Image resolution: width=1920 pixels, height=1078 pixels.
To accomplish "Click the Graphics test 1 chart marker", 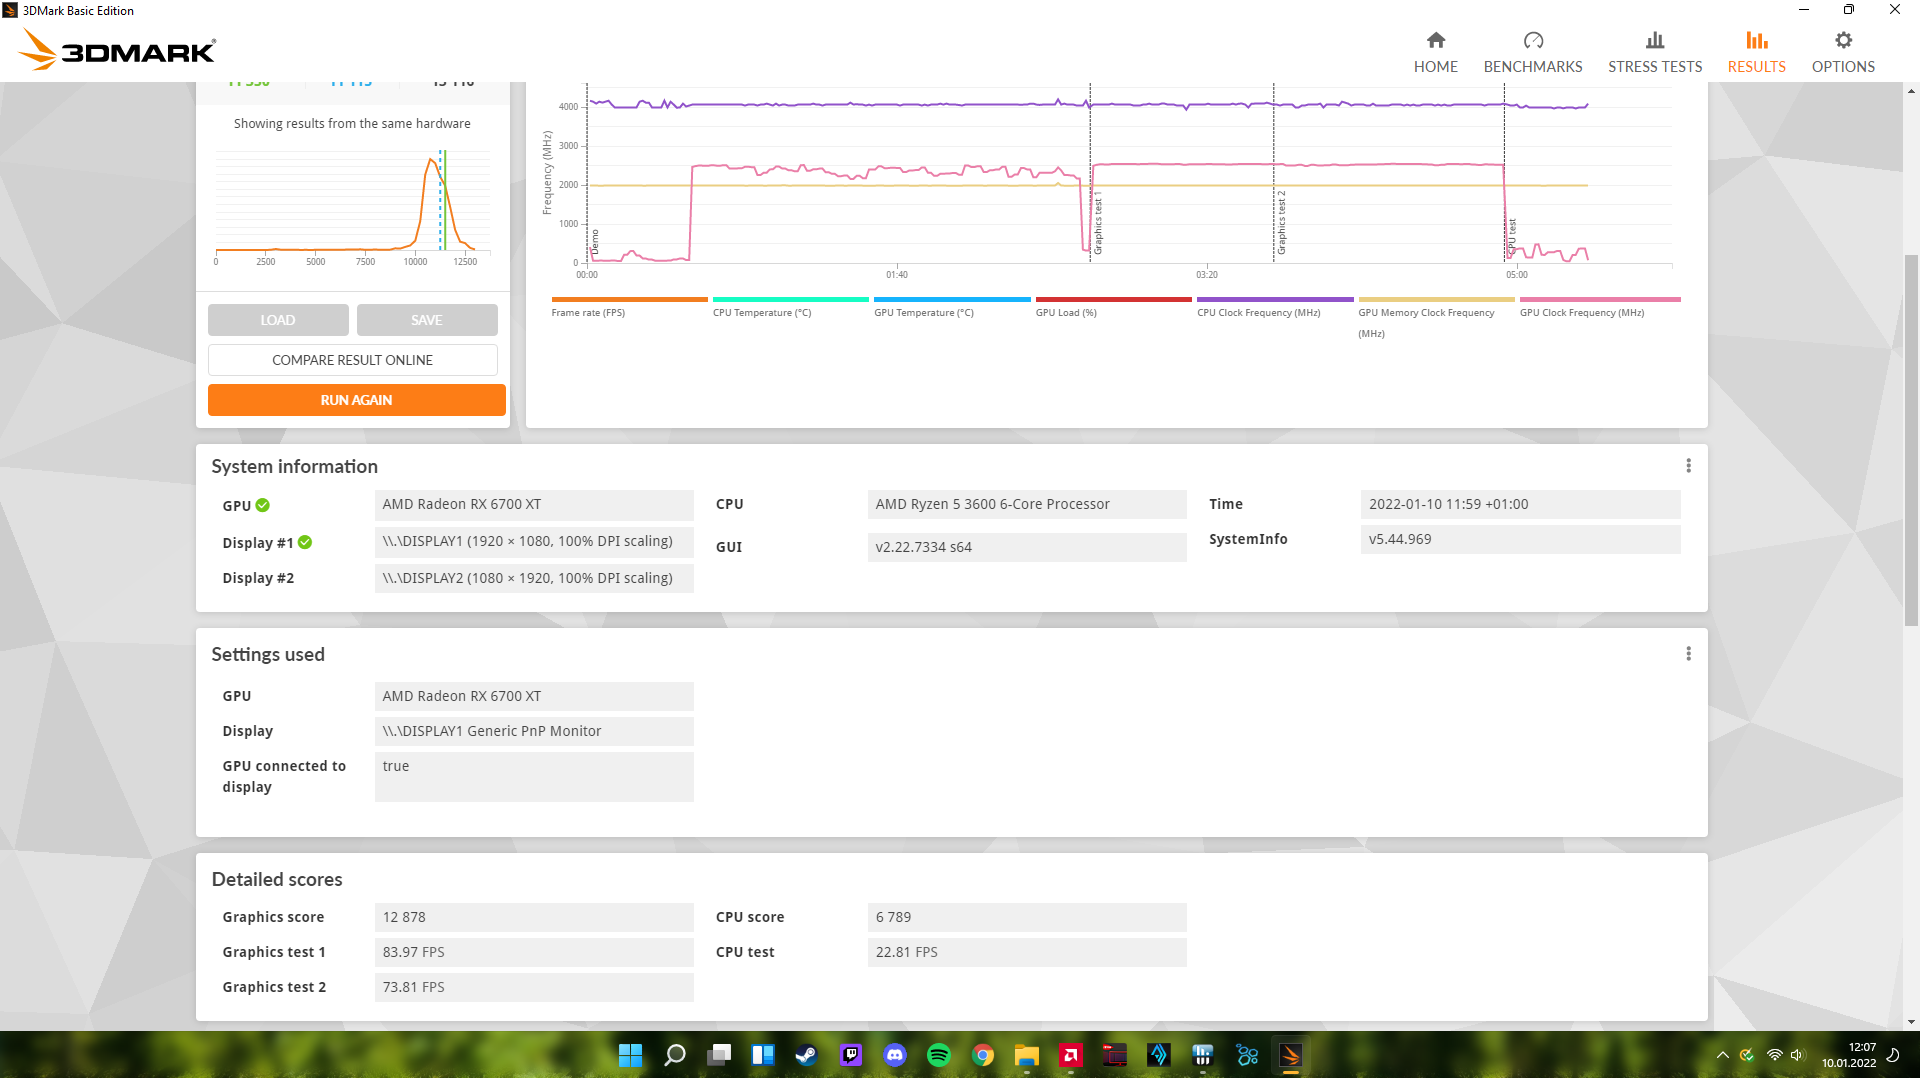I will point(1097,222).
